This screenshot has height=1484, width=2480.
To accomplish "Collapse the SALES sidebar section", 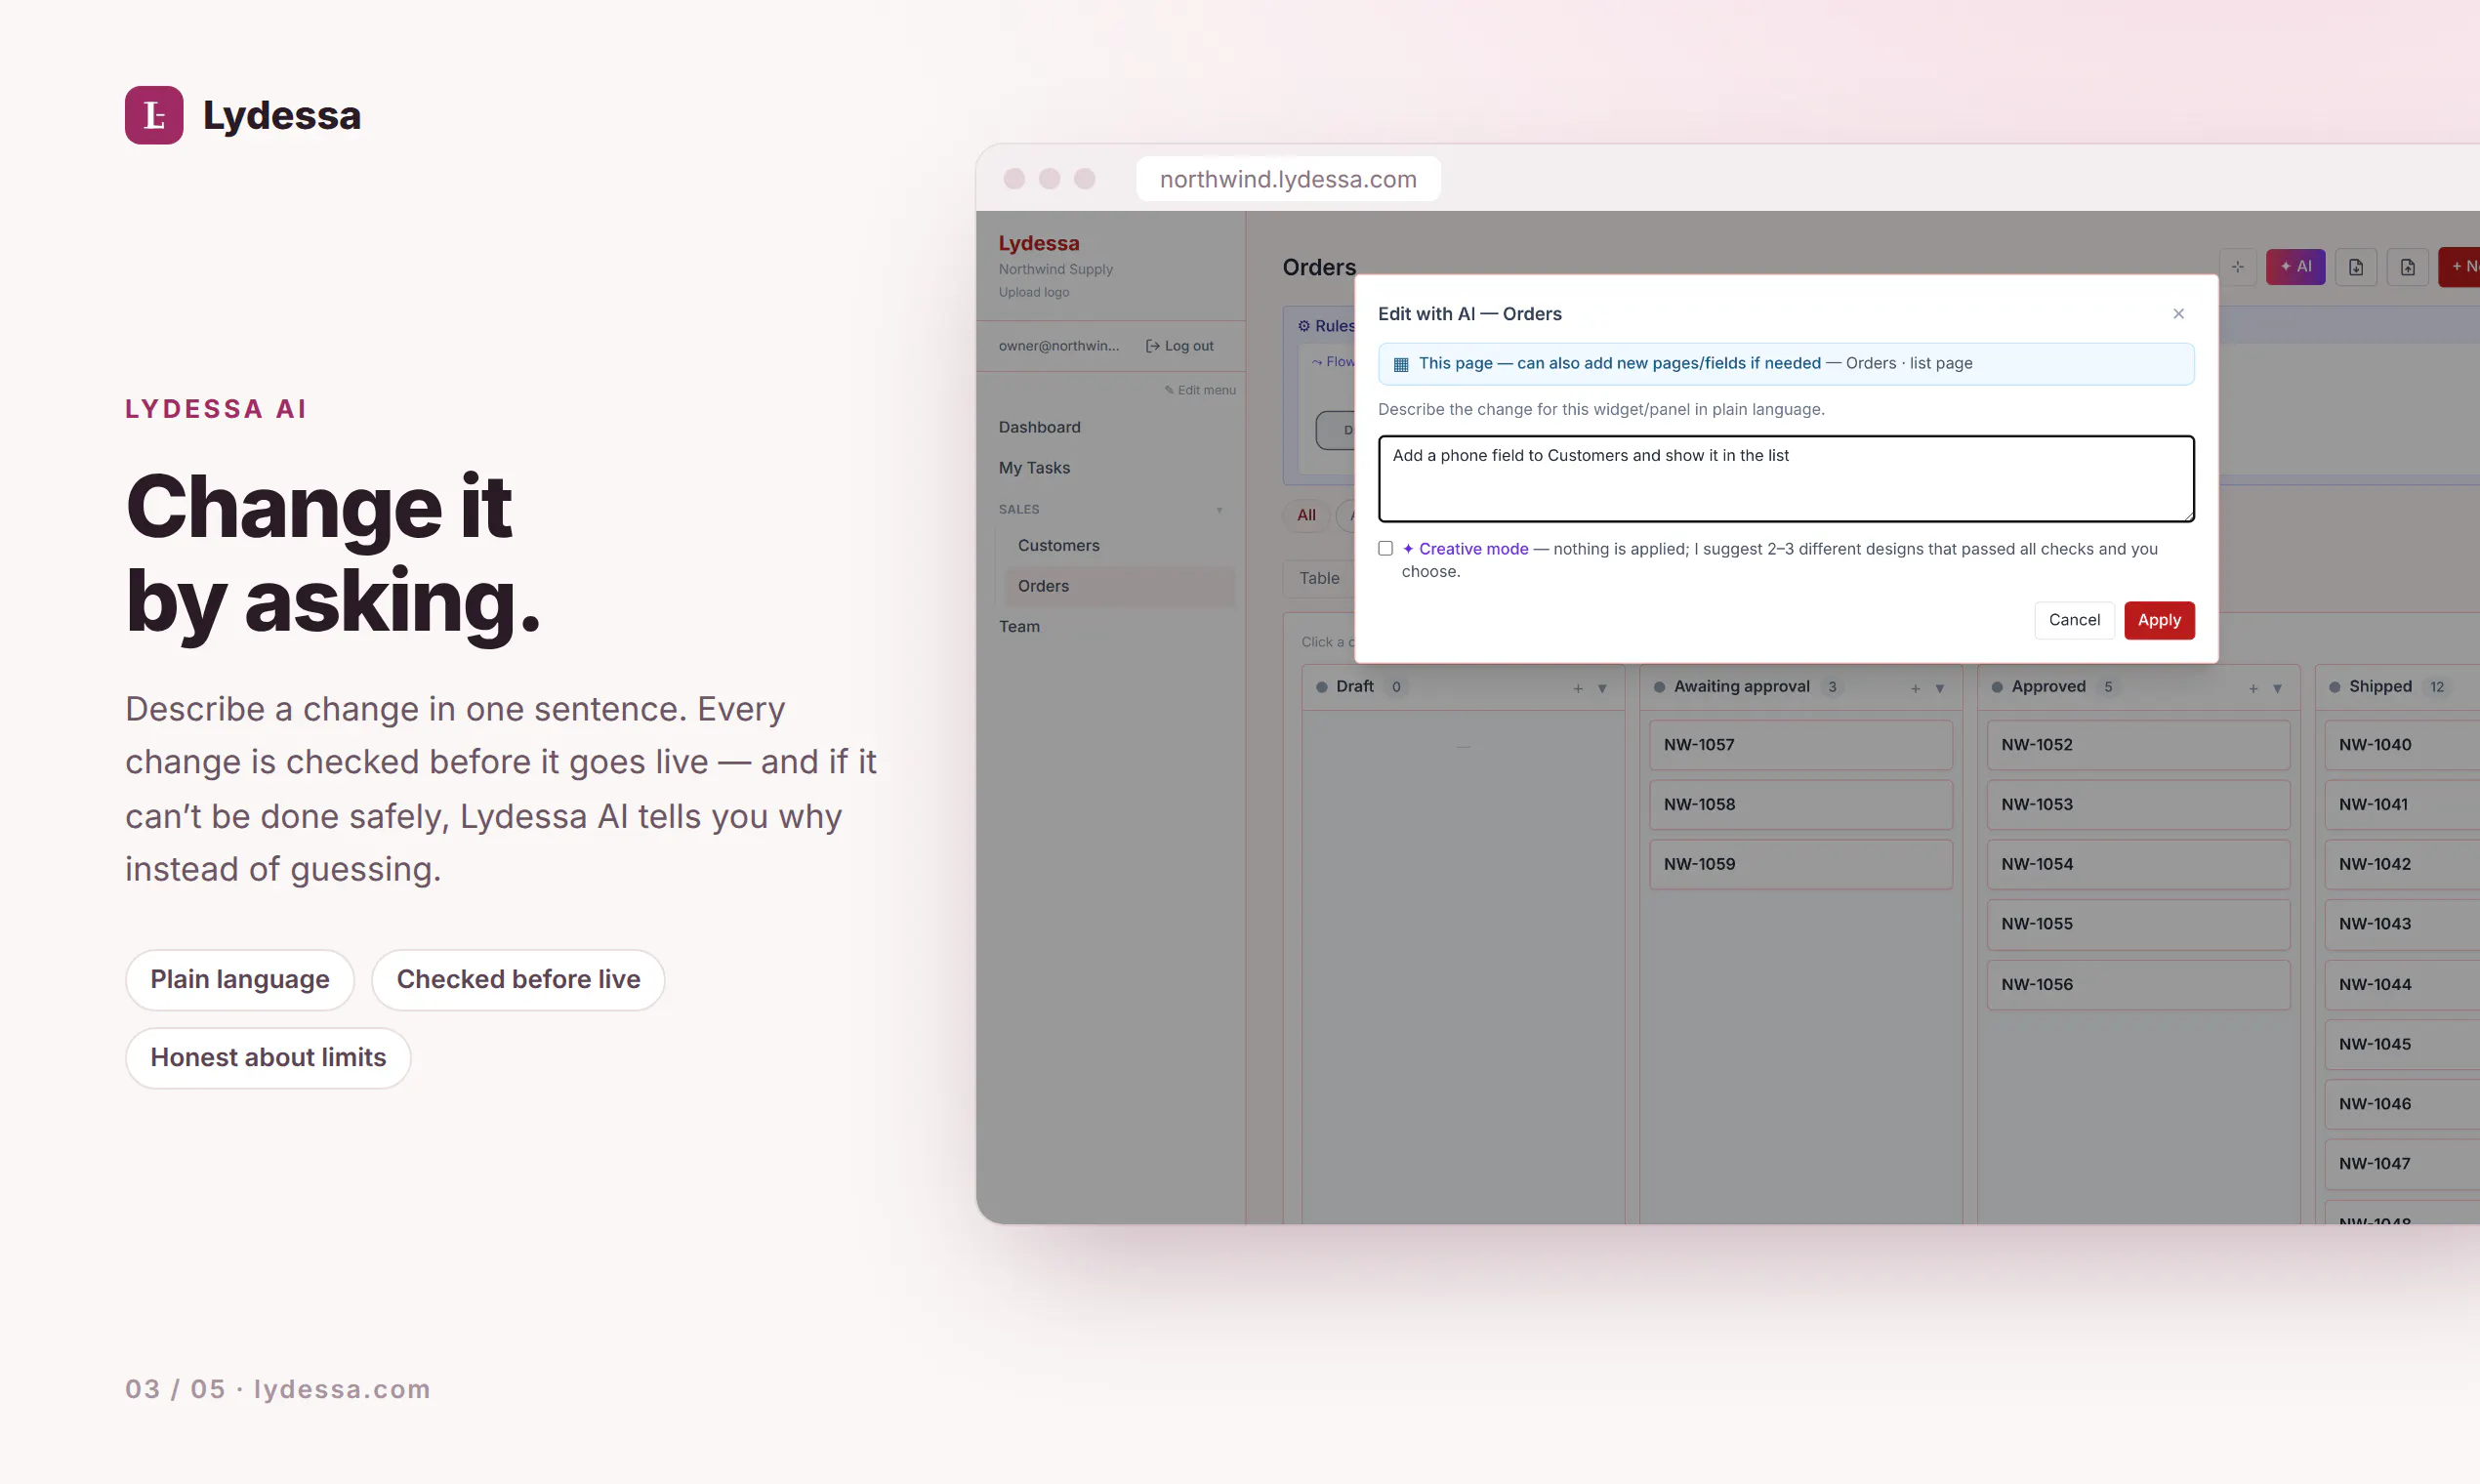I will tap(1219, 510).
